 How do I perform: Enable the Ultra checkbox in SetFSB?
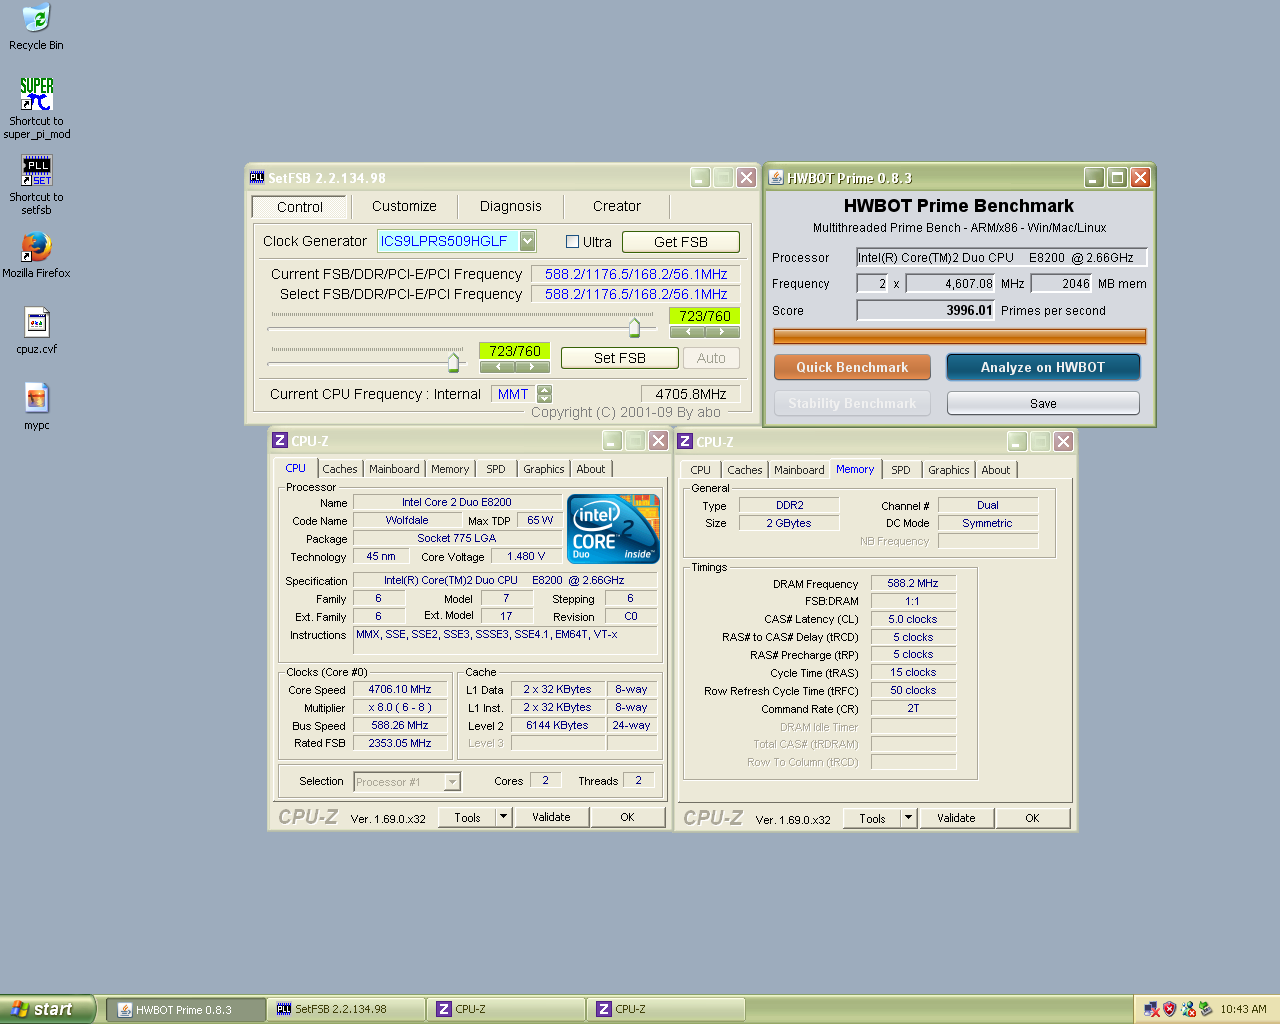[x=572, y=242]
